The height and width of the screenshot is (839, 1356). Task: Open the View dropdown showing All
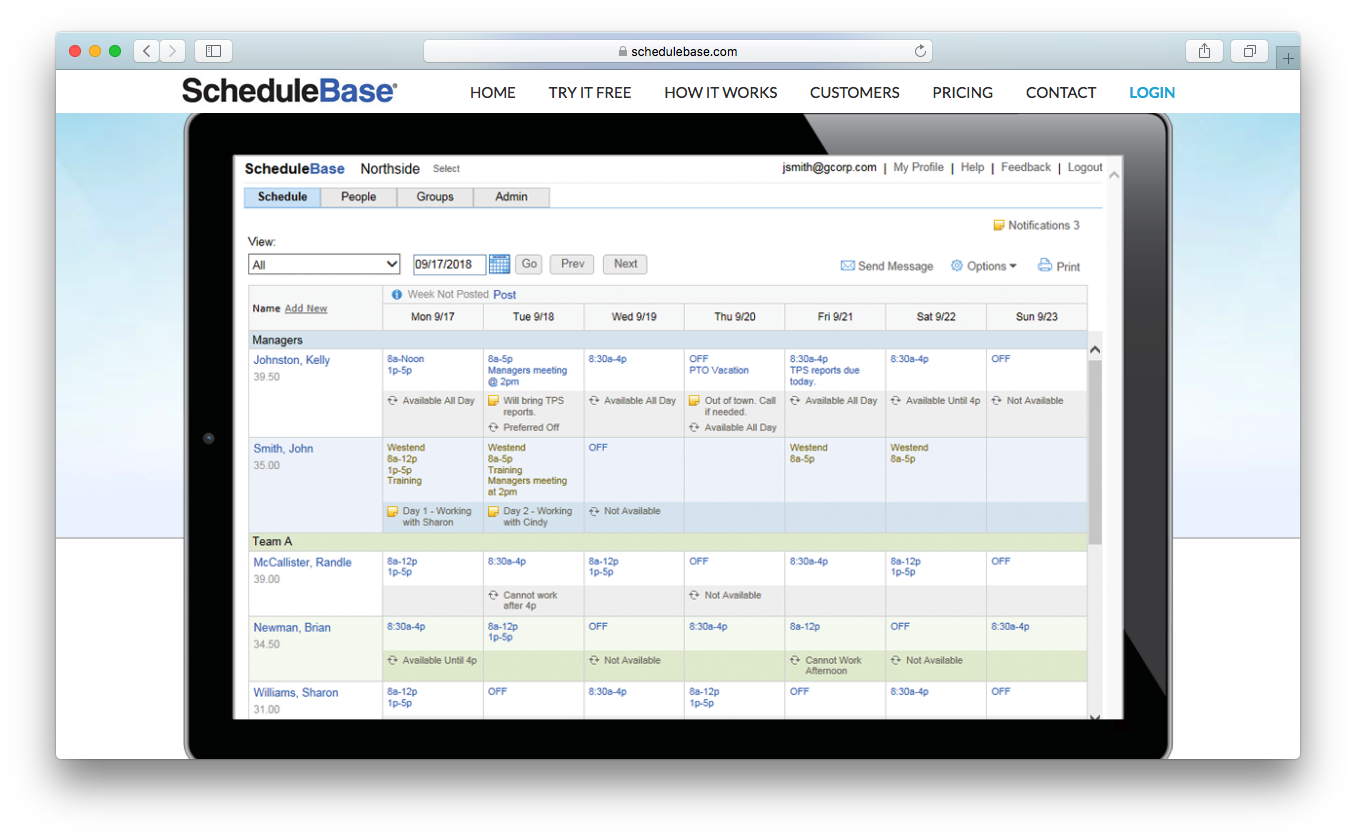324,264
